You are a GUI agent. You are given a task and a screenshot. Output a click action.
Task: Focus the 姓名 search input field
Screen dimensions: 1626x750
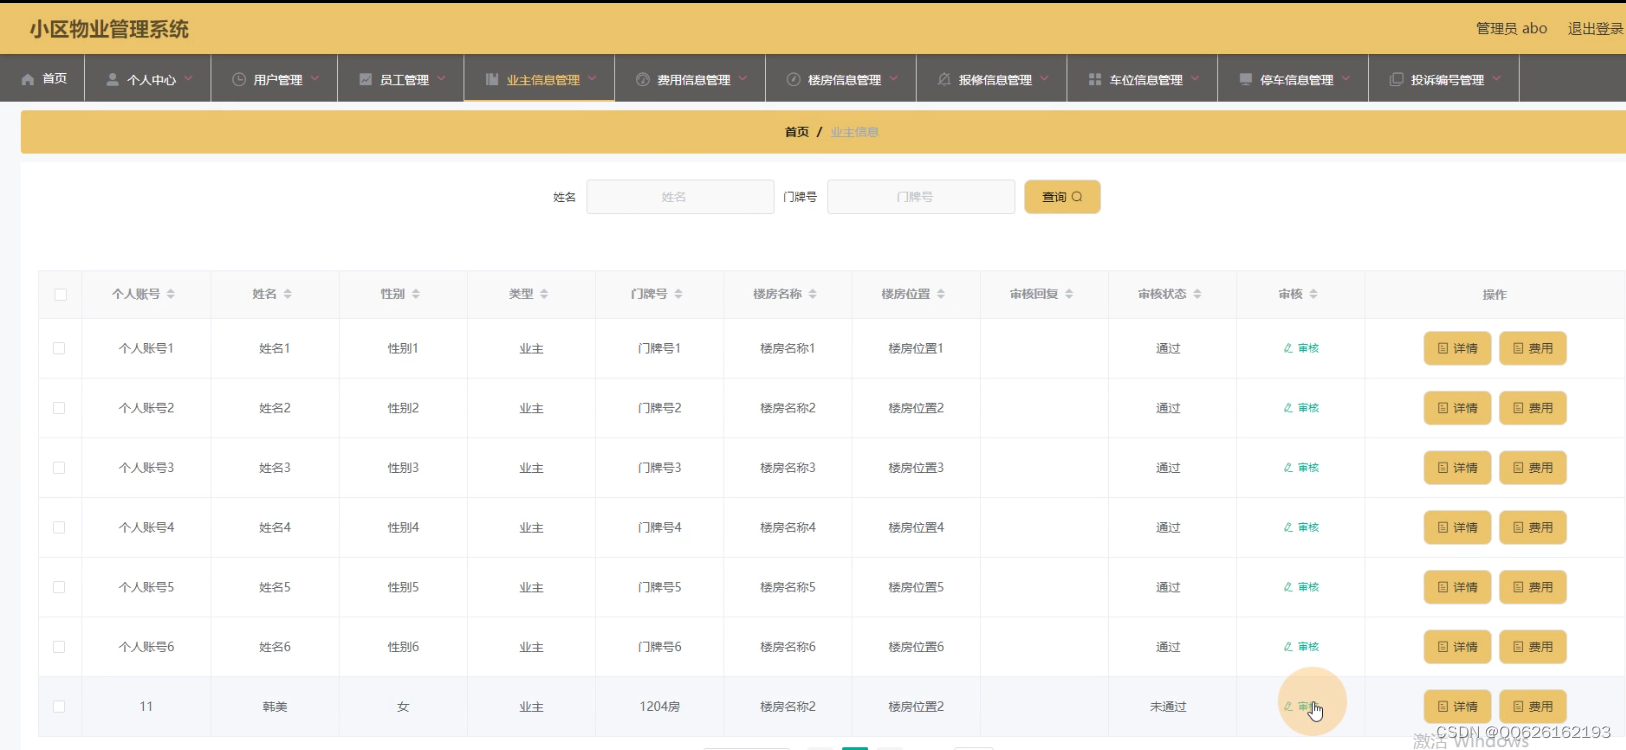pyautogui.click(x=680, y=197)
